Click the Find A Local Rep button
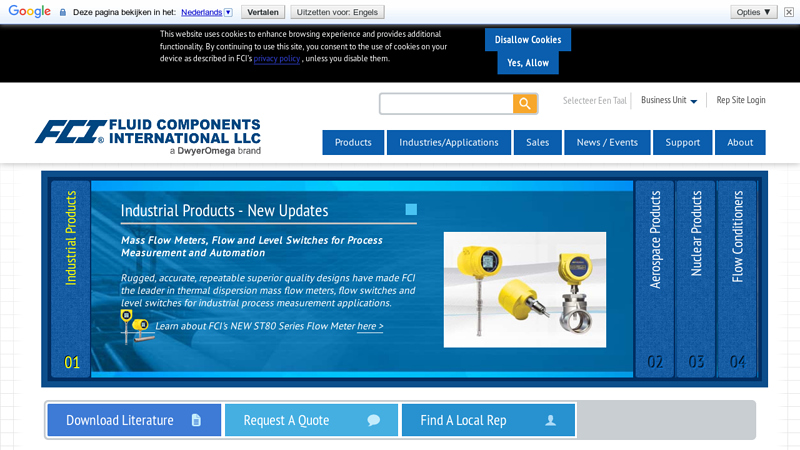This screenshot has height=450, width=800. (488, 420)
